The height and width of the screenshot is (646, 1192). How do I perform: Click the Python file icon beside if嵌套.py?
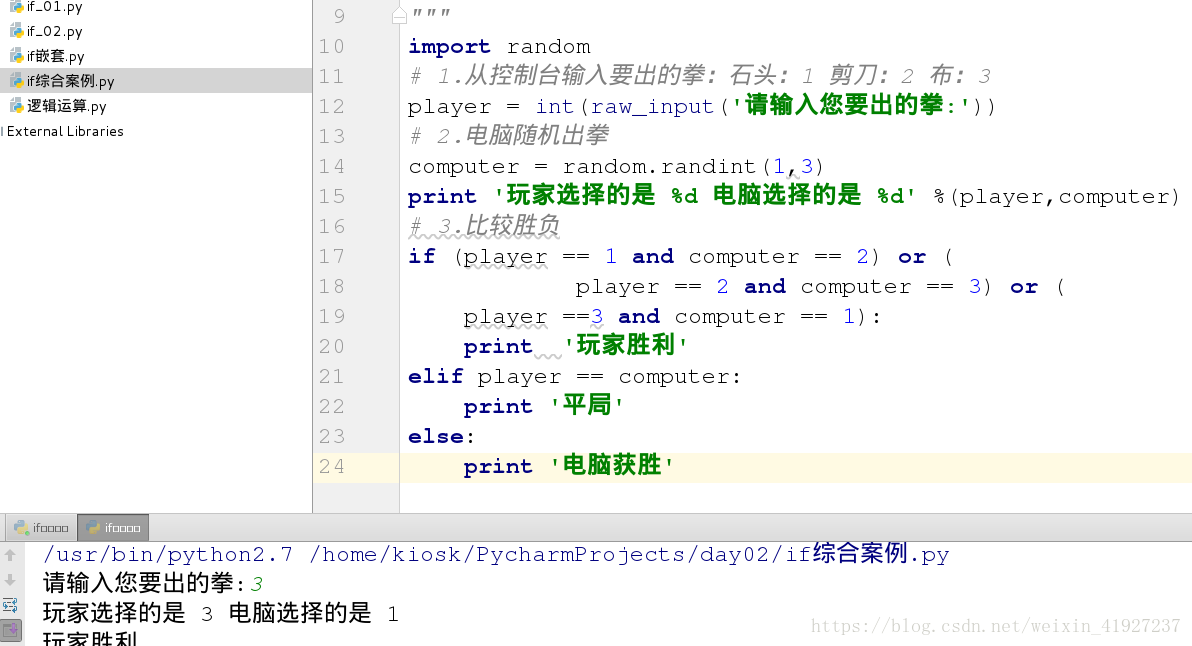(x=16, y=56)
